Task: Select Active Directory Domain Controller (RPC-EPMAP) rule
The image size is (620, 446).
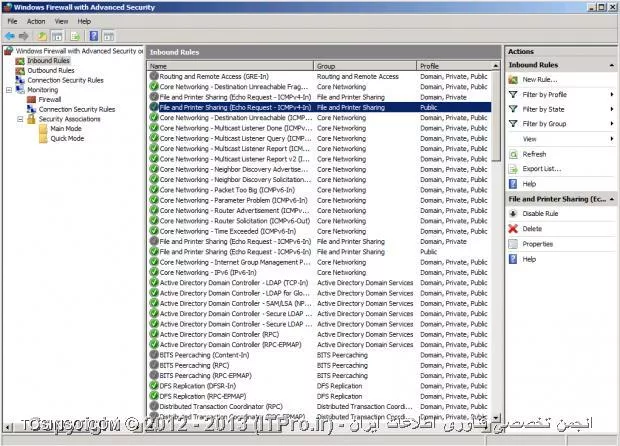Action: (x=320, y=345)
